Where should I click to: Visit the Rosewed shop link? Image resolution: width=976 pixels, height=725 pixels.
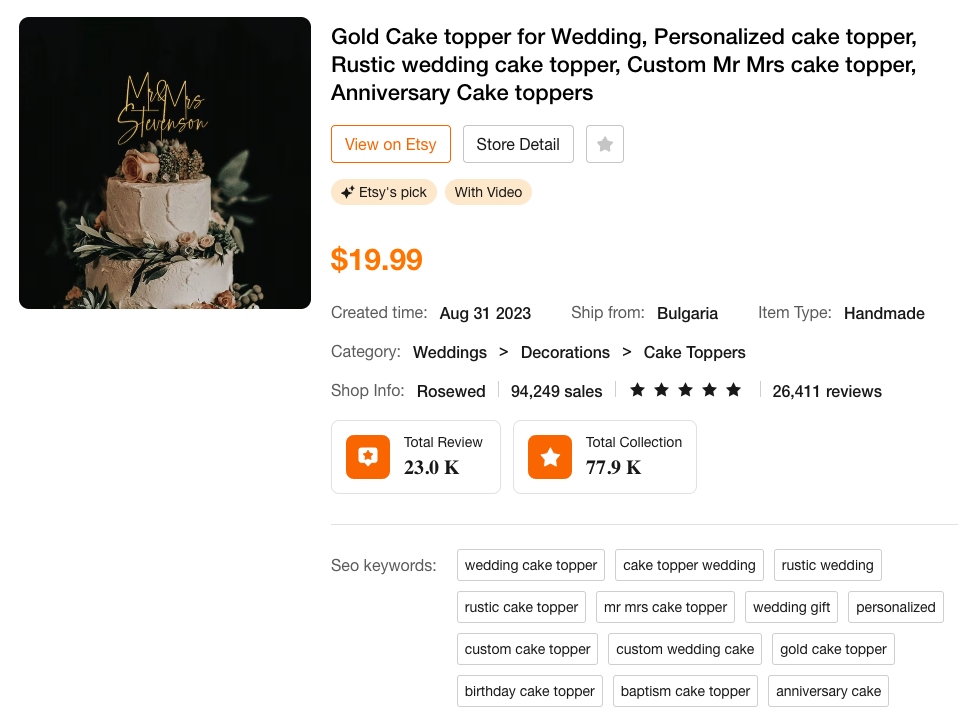point(451,391)
